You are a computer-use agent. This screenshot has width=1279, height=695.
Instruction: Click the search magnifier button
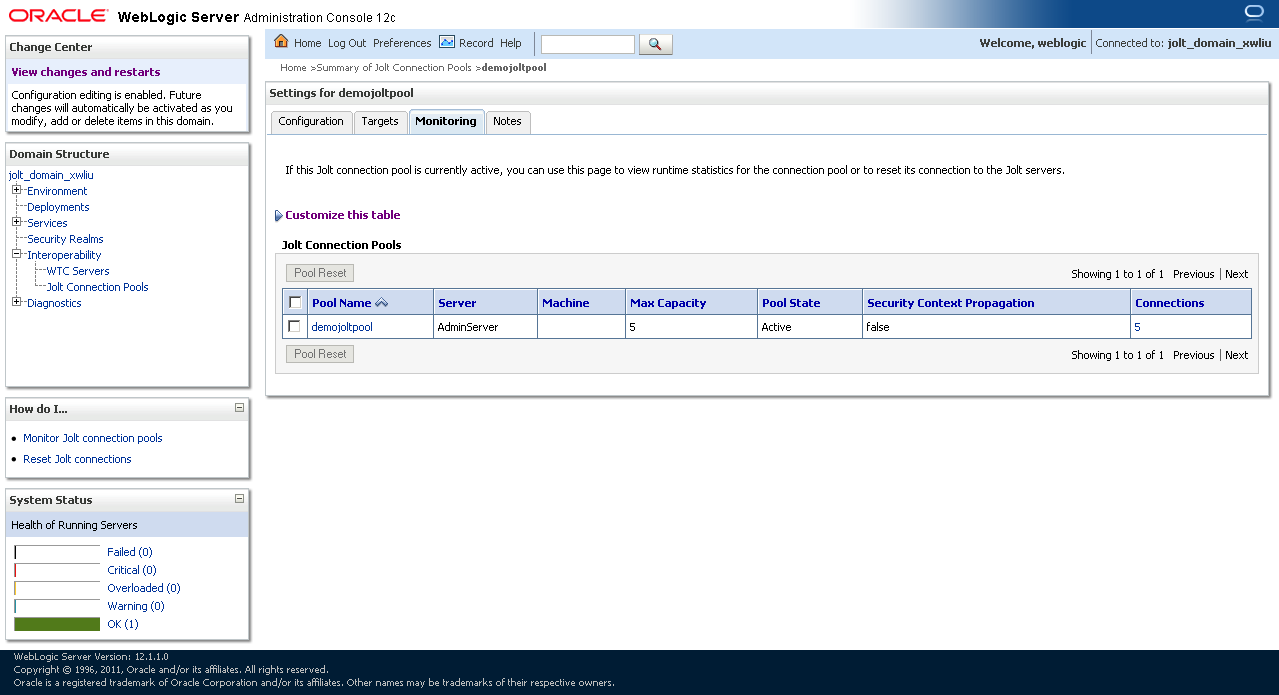(656, 44)
